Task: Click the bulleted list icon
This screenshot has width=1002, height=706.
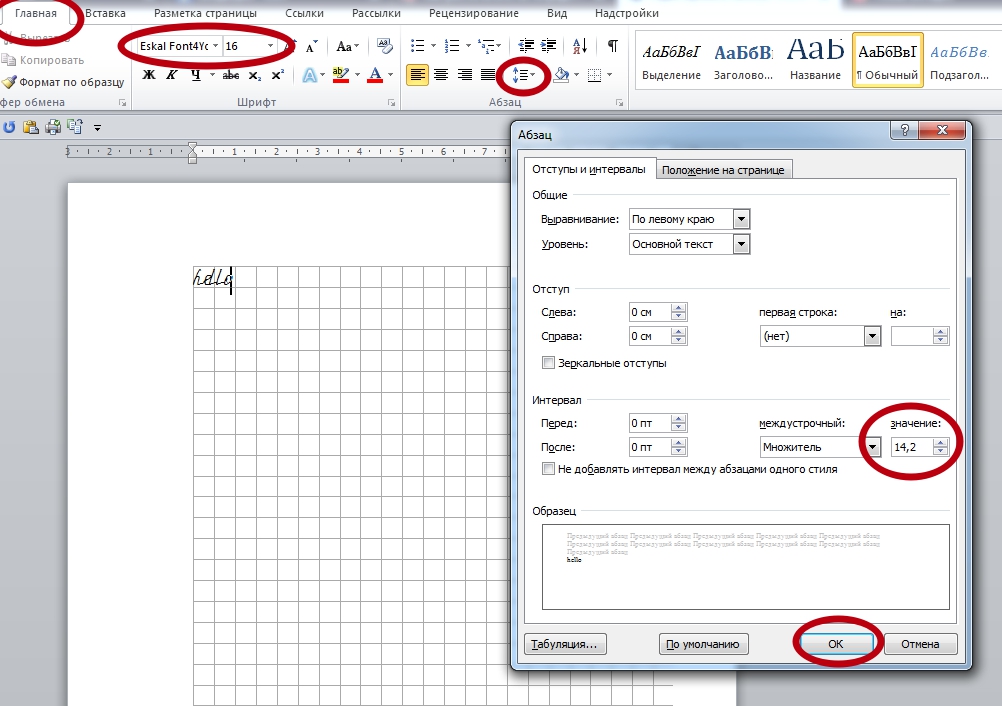Action: (x=418, y=46)
